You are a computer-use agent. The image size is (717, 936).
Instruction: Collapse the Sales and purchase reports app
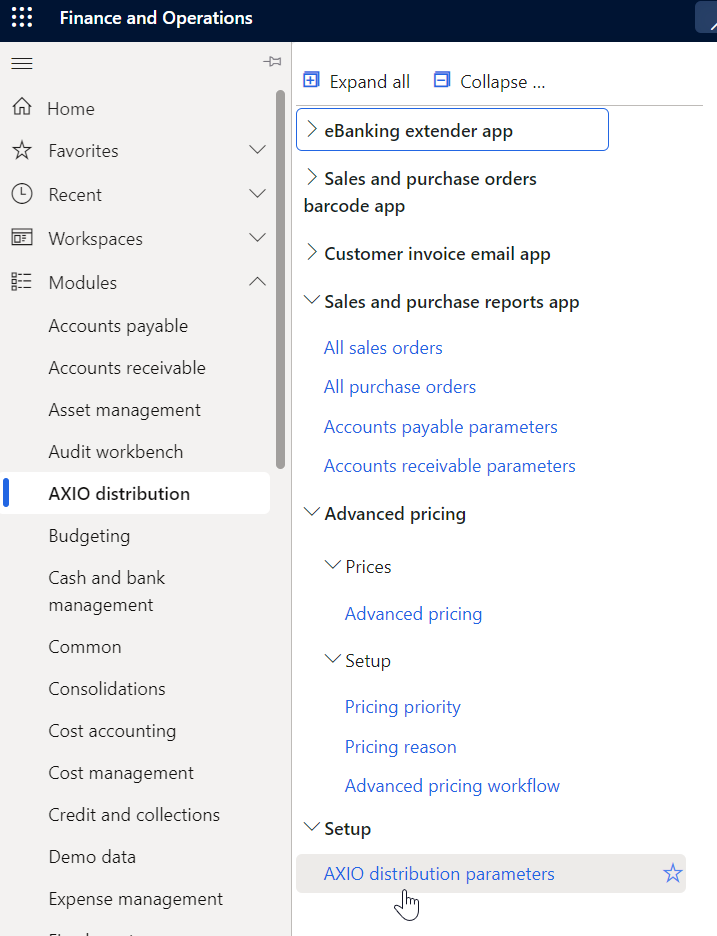point(311,301)
